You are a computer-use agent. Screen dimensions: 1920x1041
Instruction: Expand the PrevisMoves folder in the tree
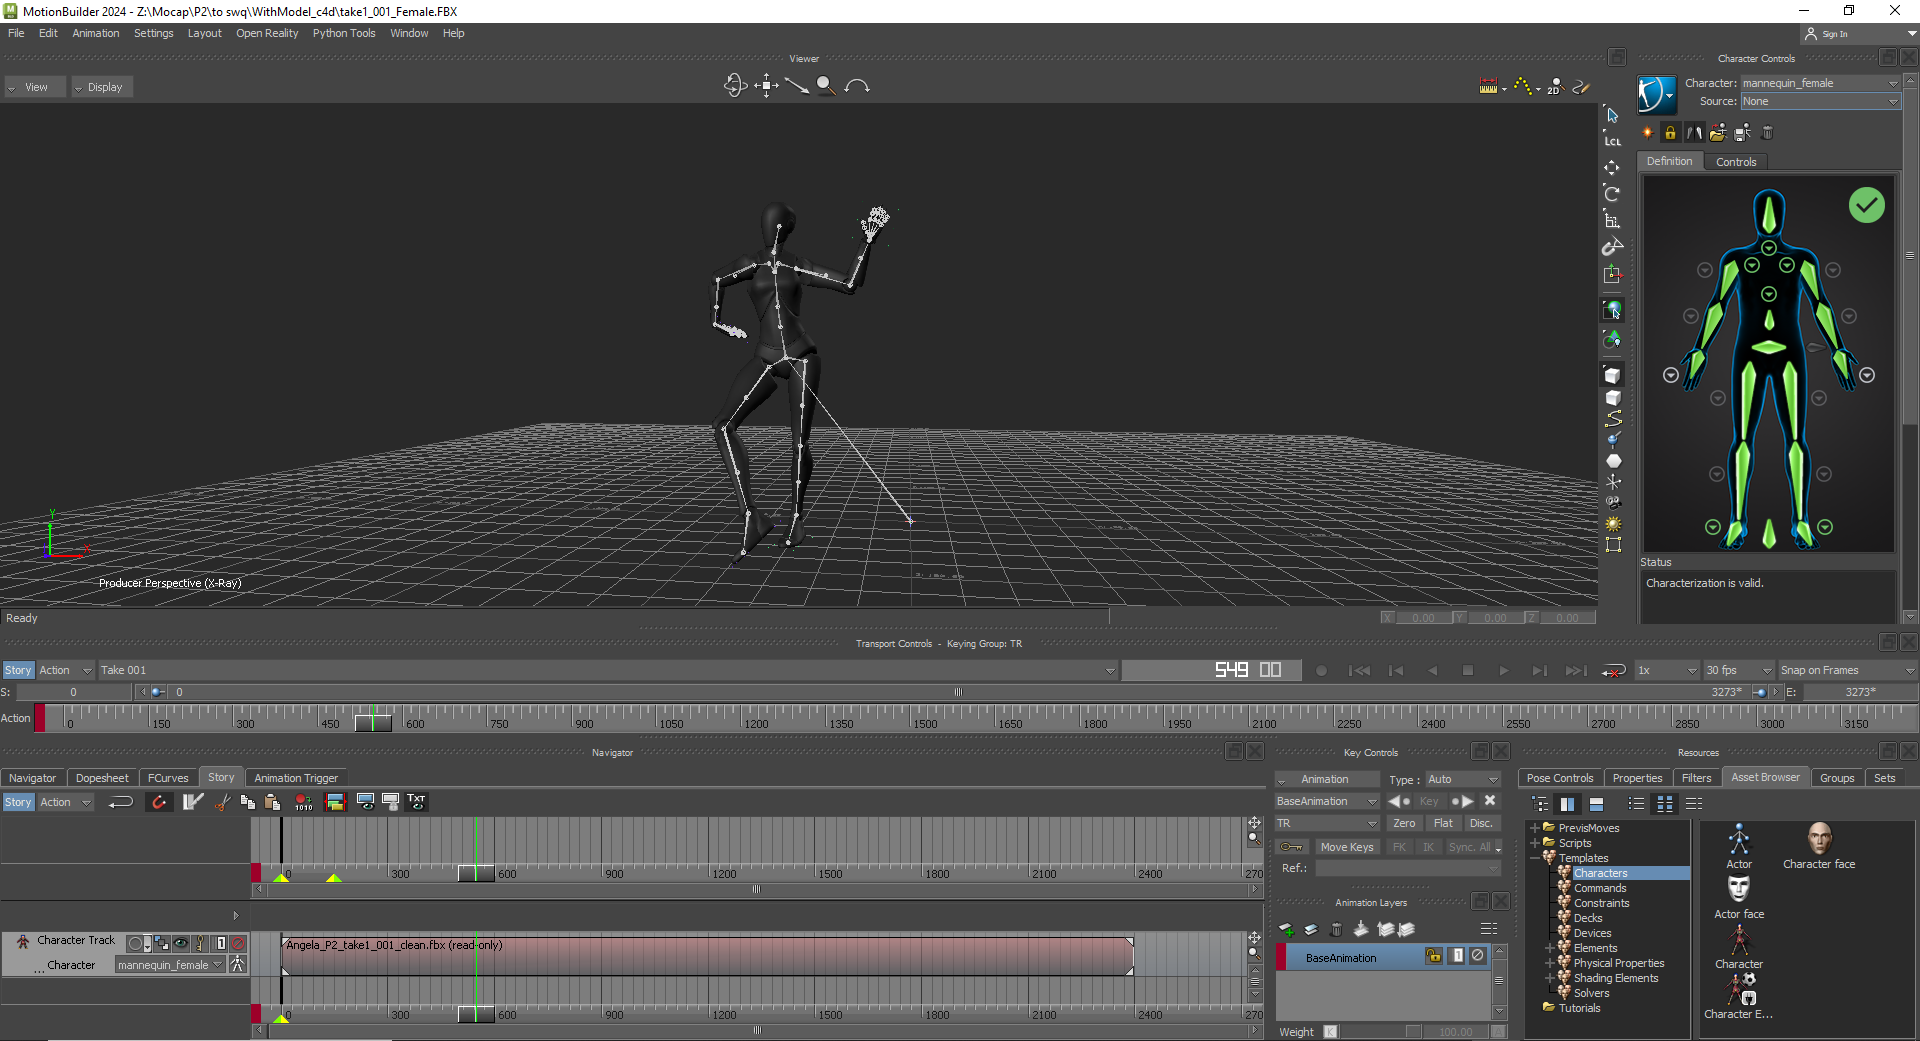1535,828
